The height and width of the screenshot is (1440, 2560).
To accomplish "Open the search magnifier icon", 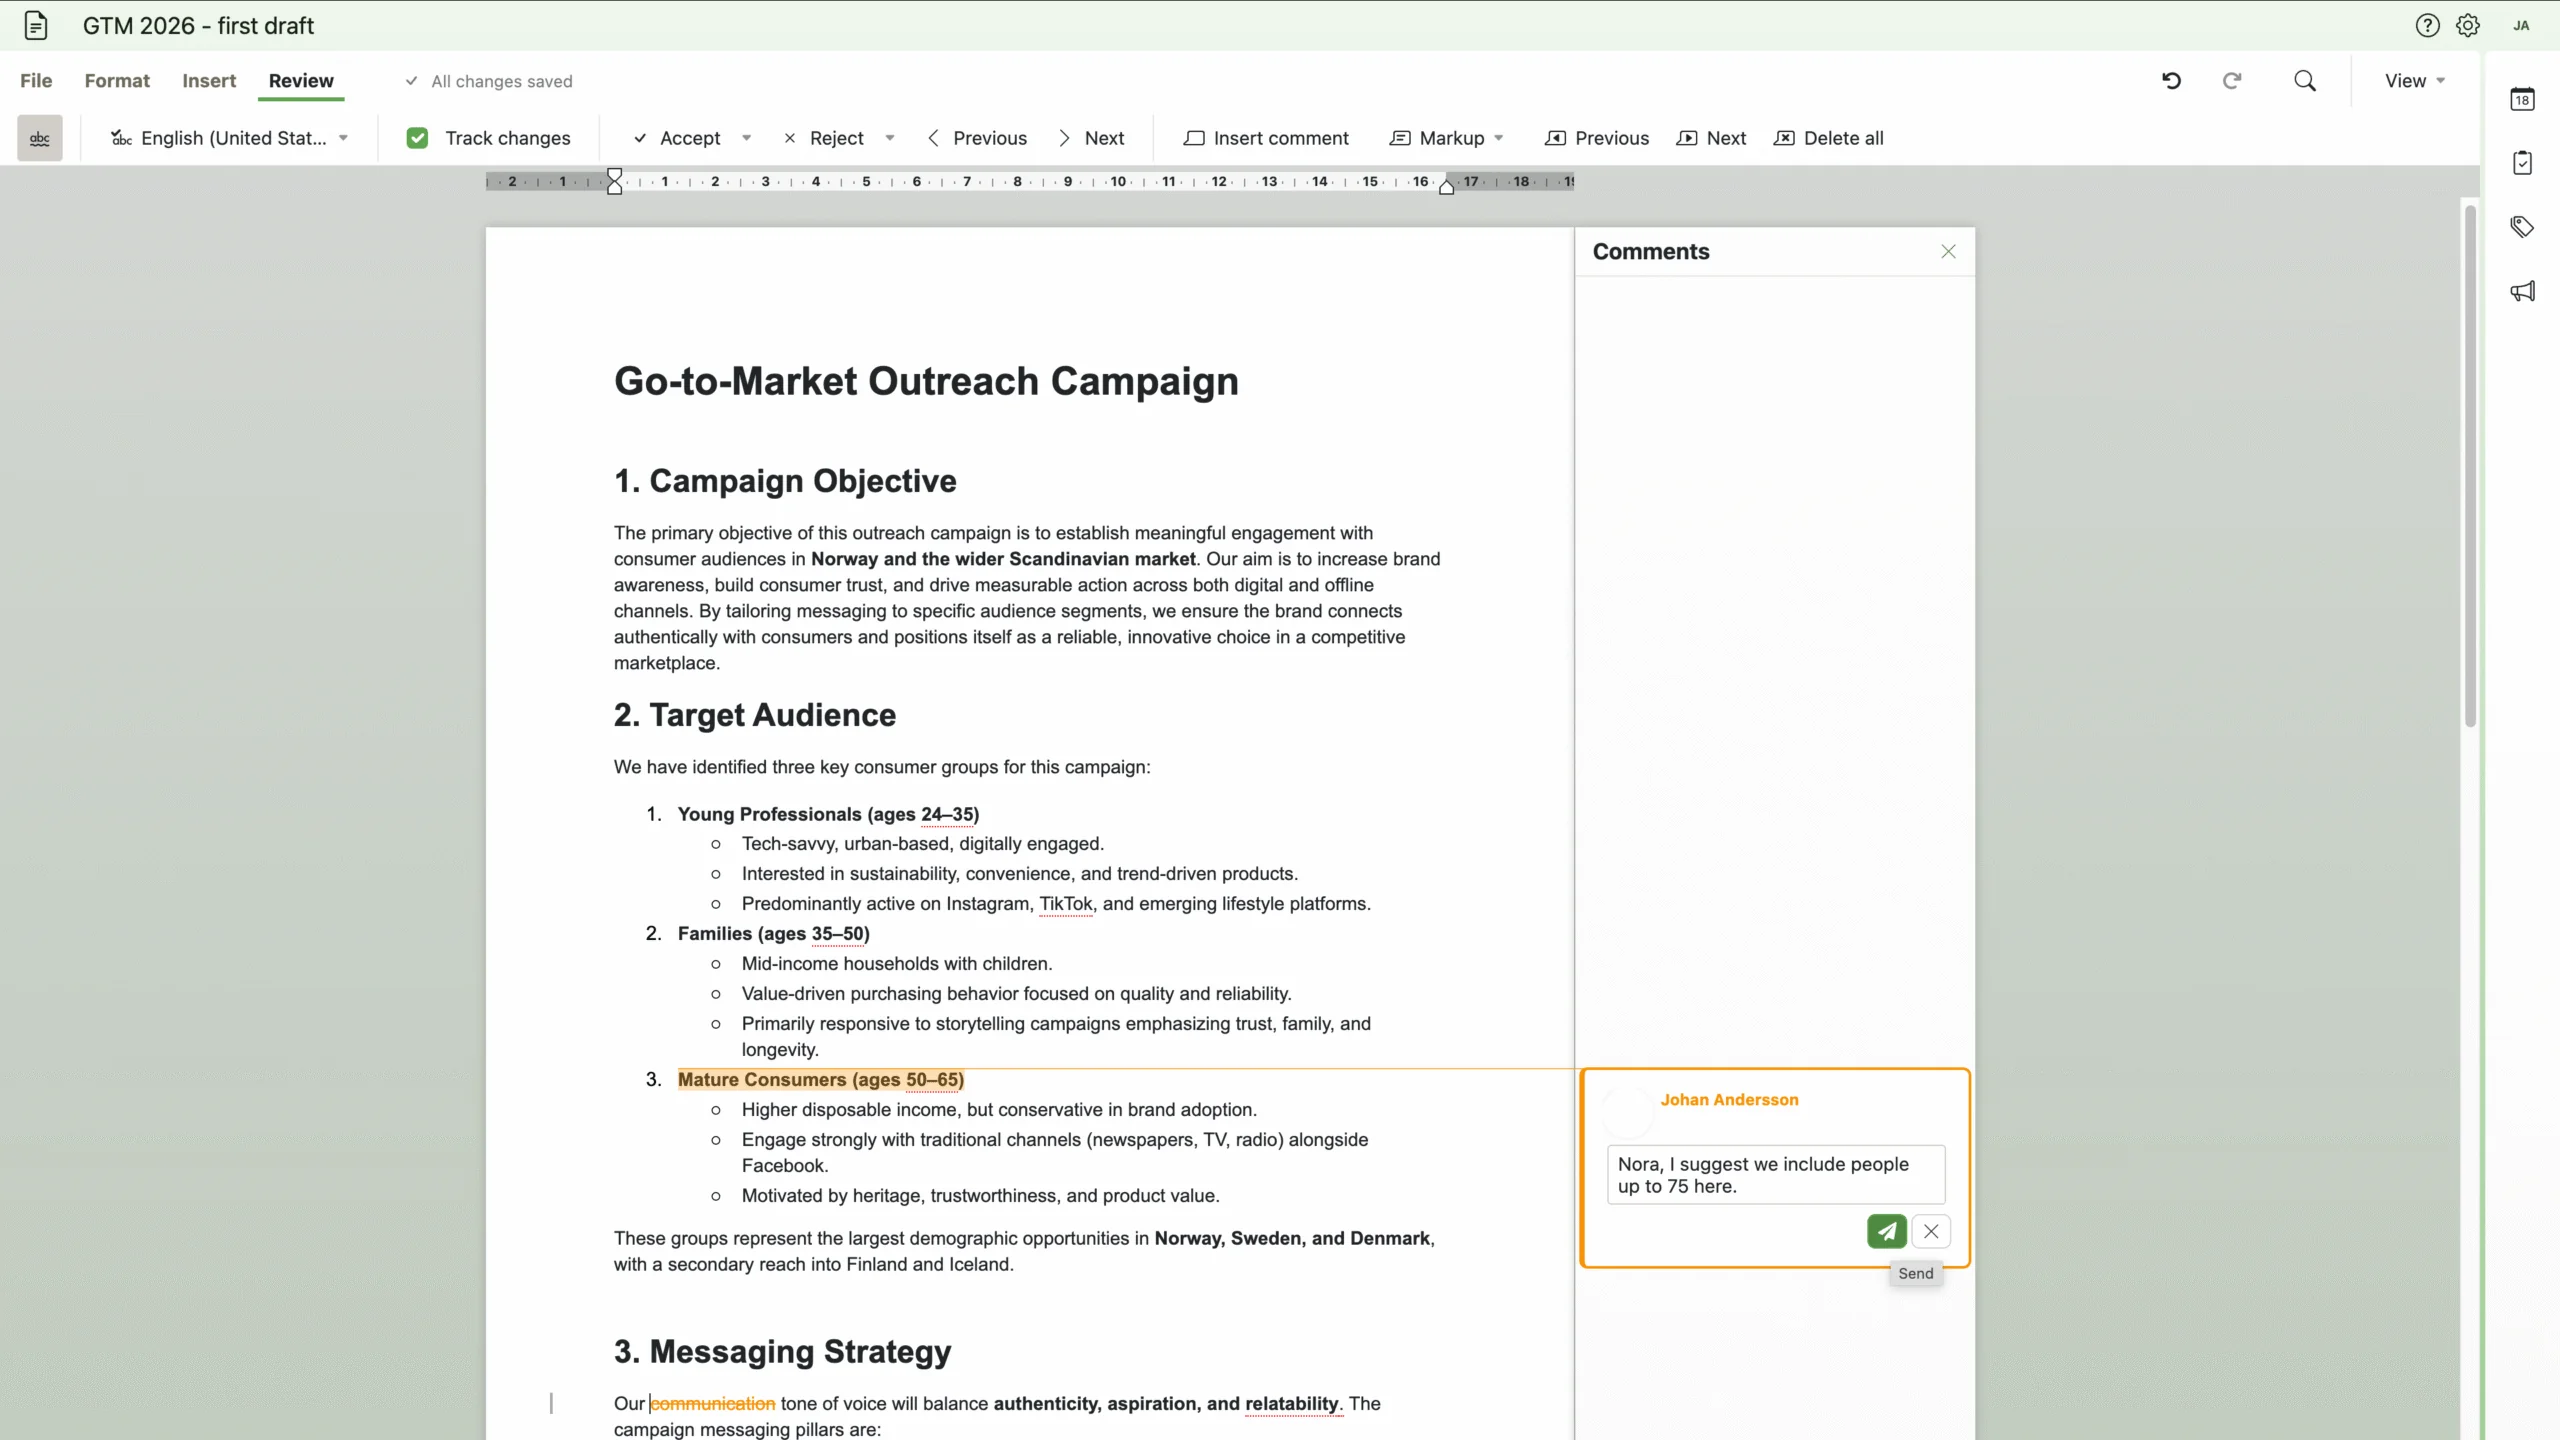I will (2305, 81).
